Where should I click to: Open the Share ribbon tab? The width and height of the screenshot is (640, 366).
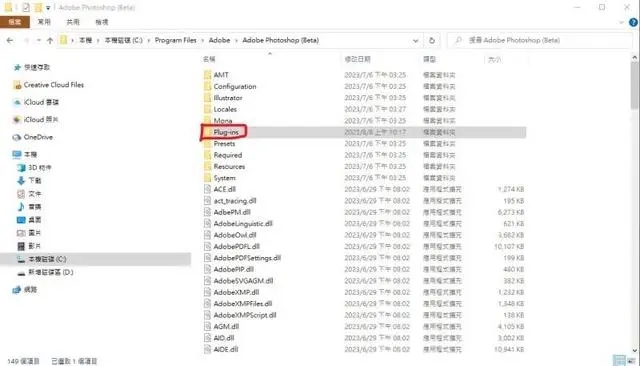73,22
